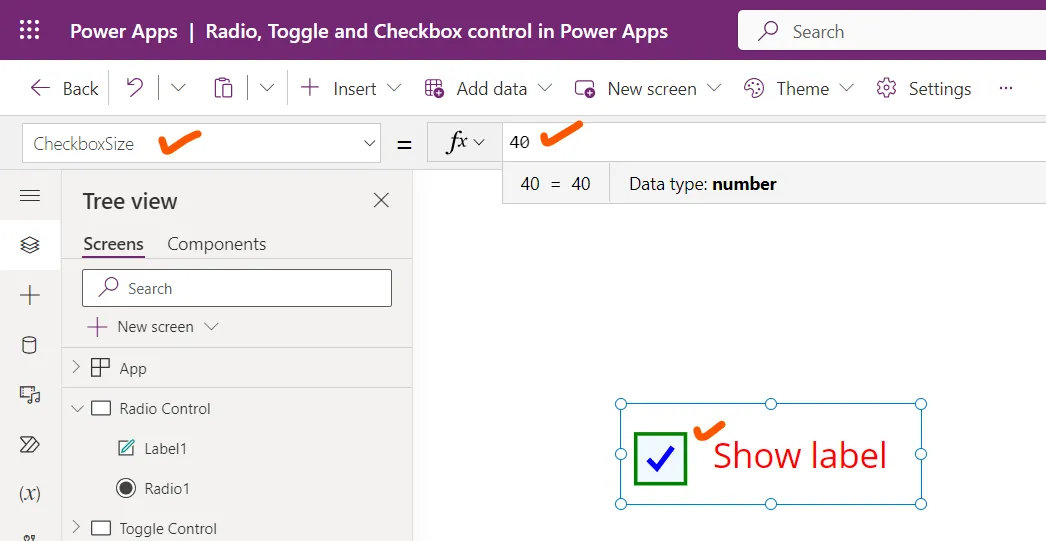Click Add data button

click(476, 88)
